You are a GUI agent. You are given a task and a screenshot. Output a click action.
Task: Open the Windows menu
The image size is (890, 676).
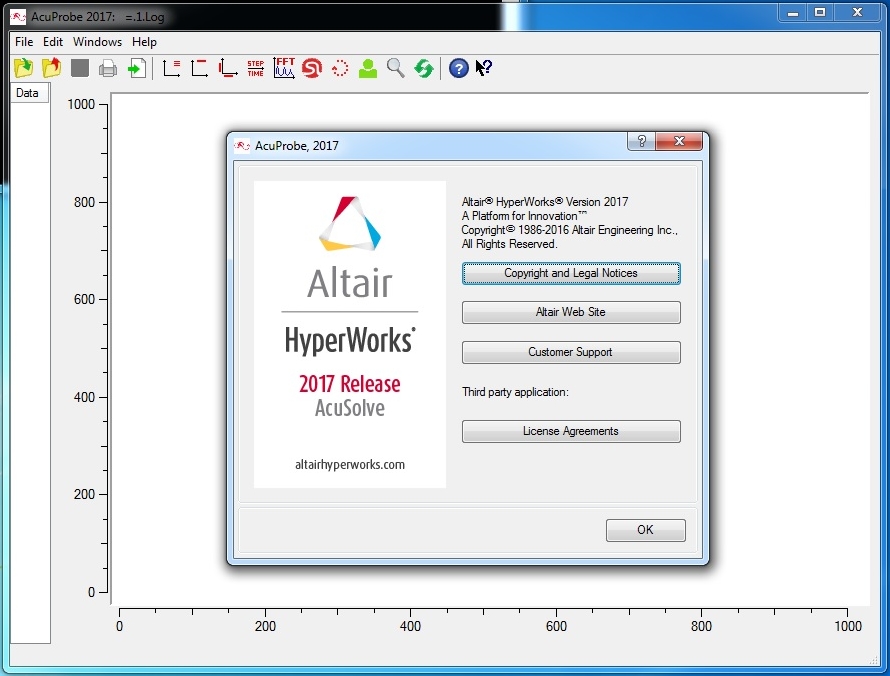click(x=97, y=42)
